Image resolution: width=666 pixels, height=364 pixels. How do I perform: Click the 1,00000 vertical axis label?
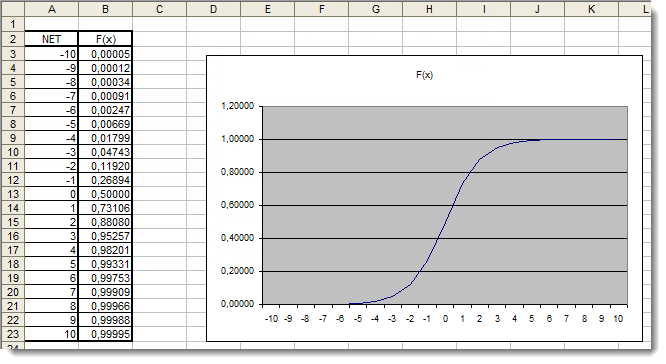coord(237,139)
